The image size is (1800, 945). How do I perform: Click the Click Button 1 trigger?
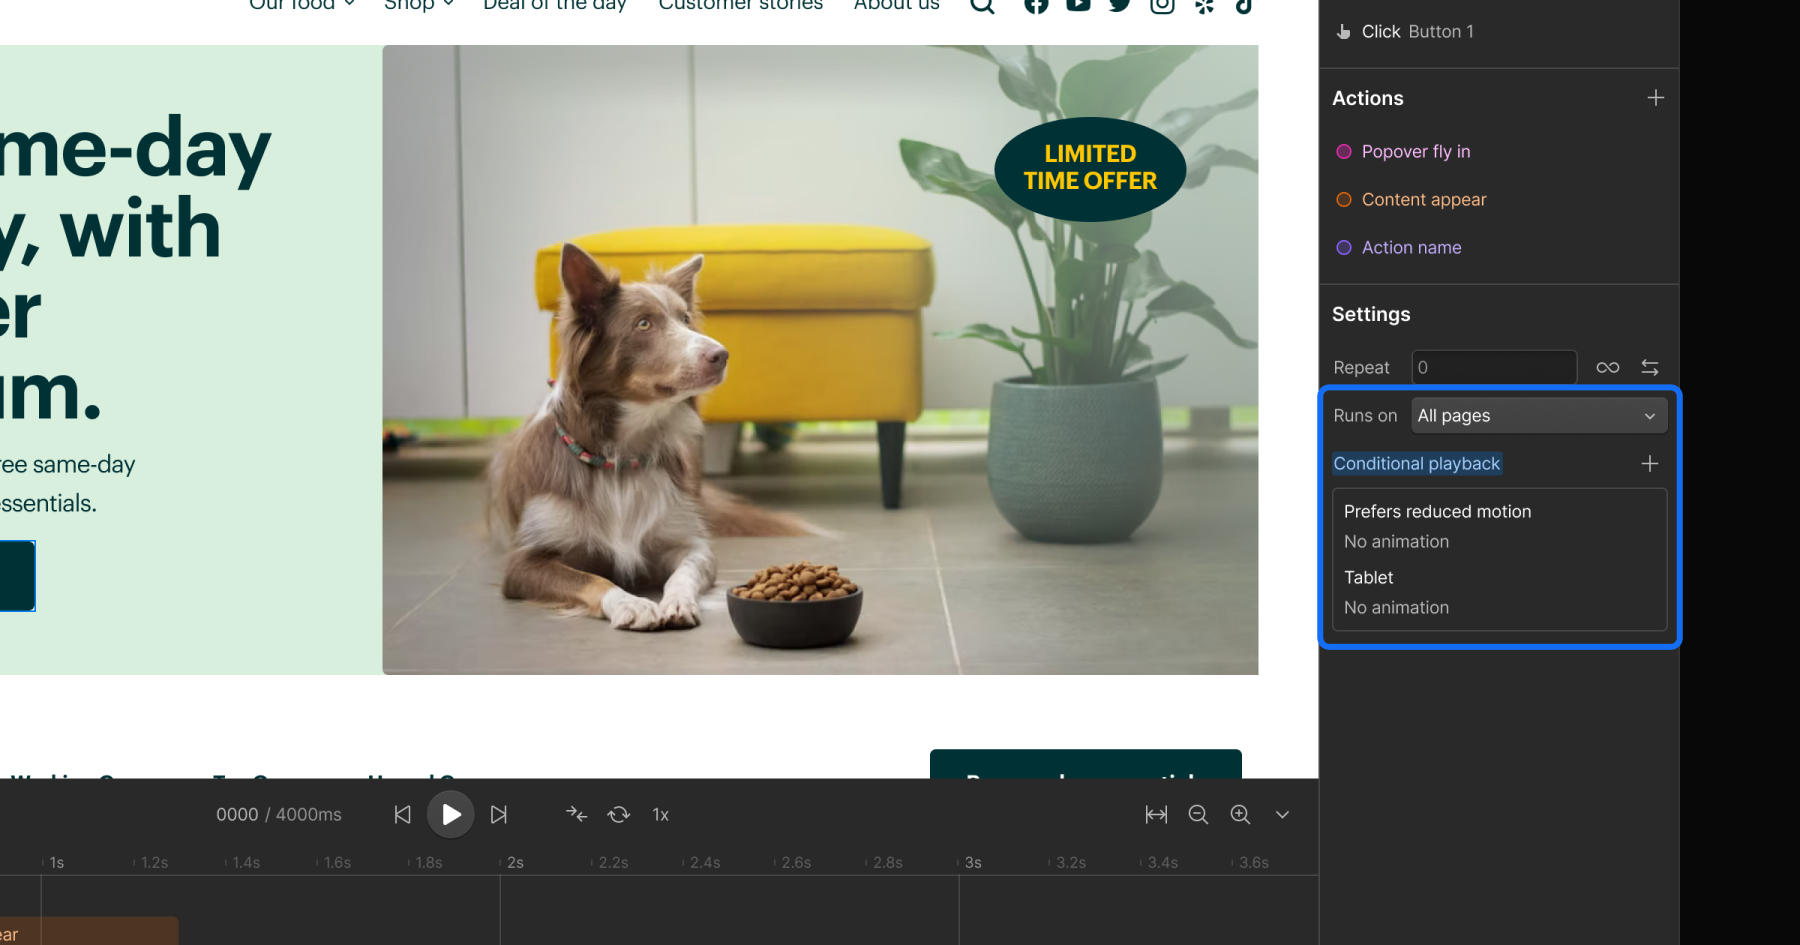click(1417, 32)
